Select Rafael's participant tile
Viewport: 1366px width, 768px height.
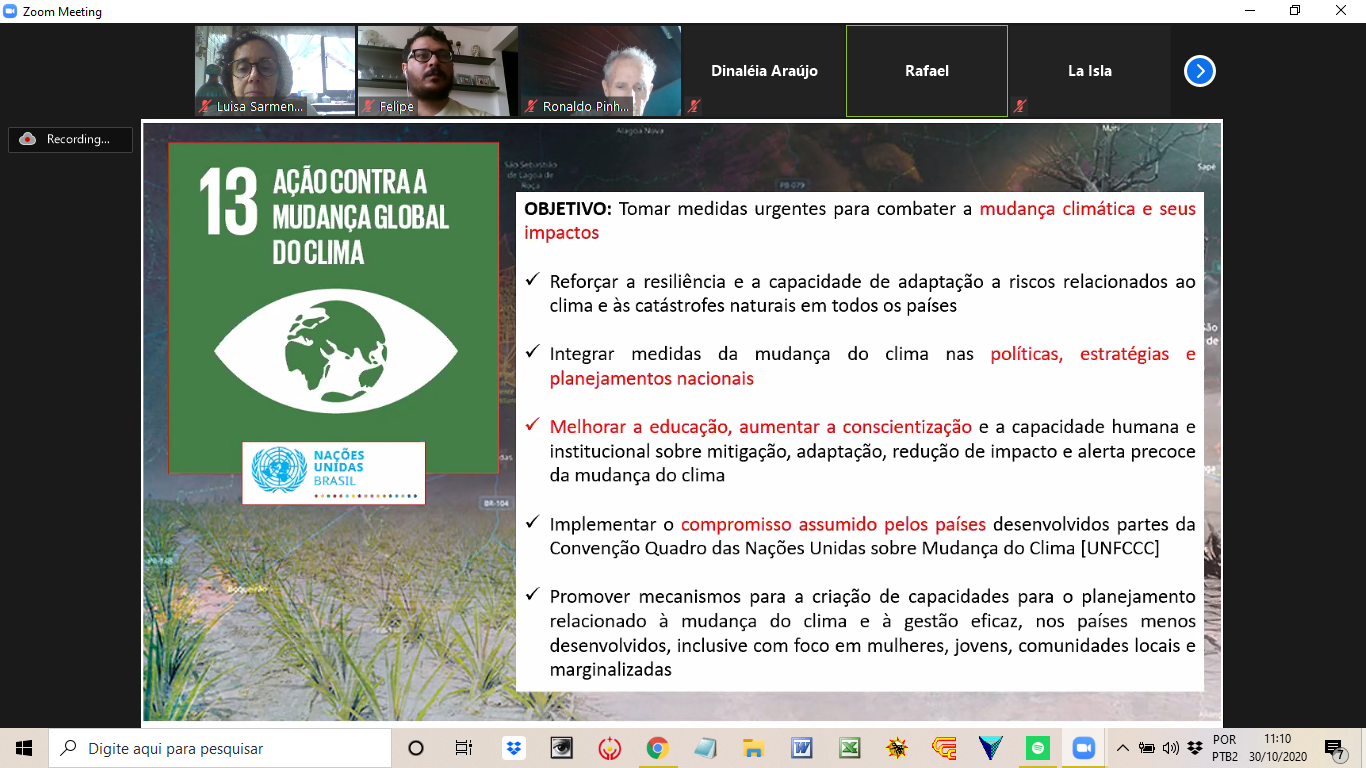pyautogui.click(x=926, y=71)
